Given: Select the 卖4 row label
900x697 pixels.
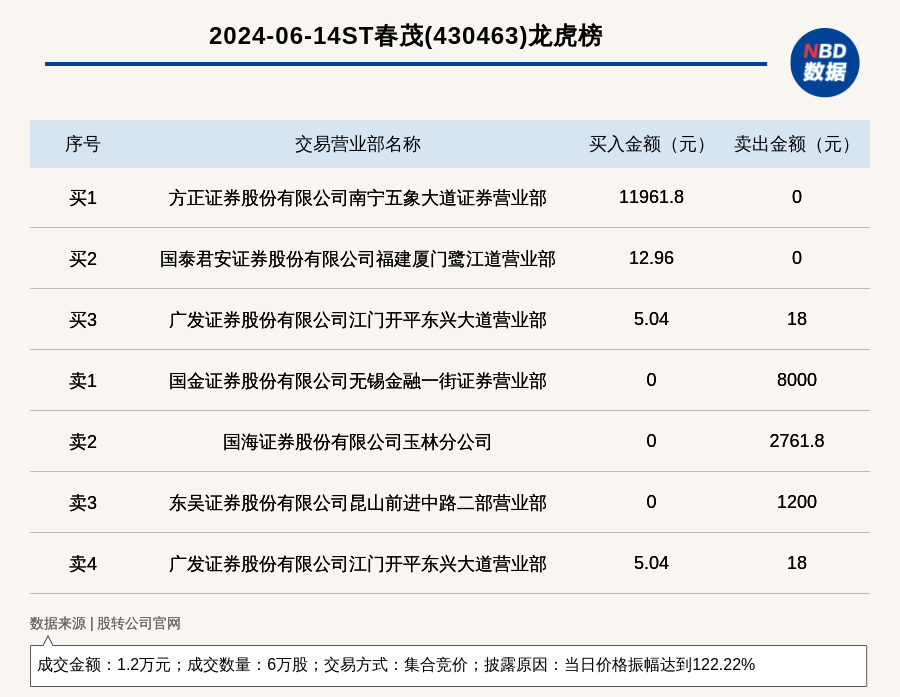Looking at the screenshot, I should point(83,564).
